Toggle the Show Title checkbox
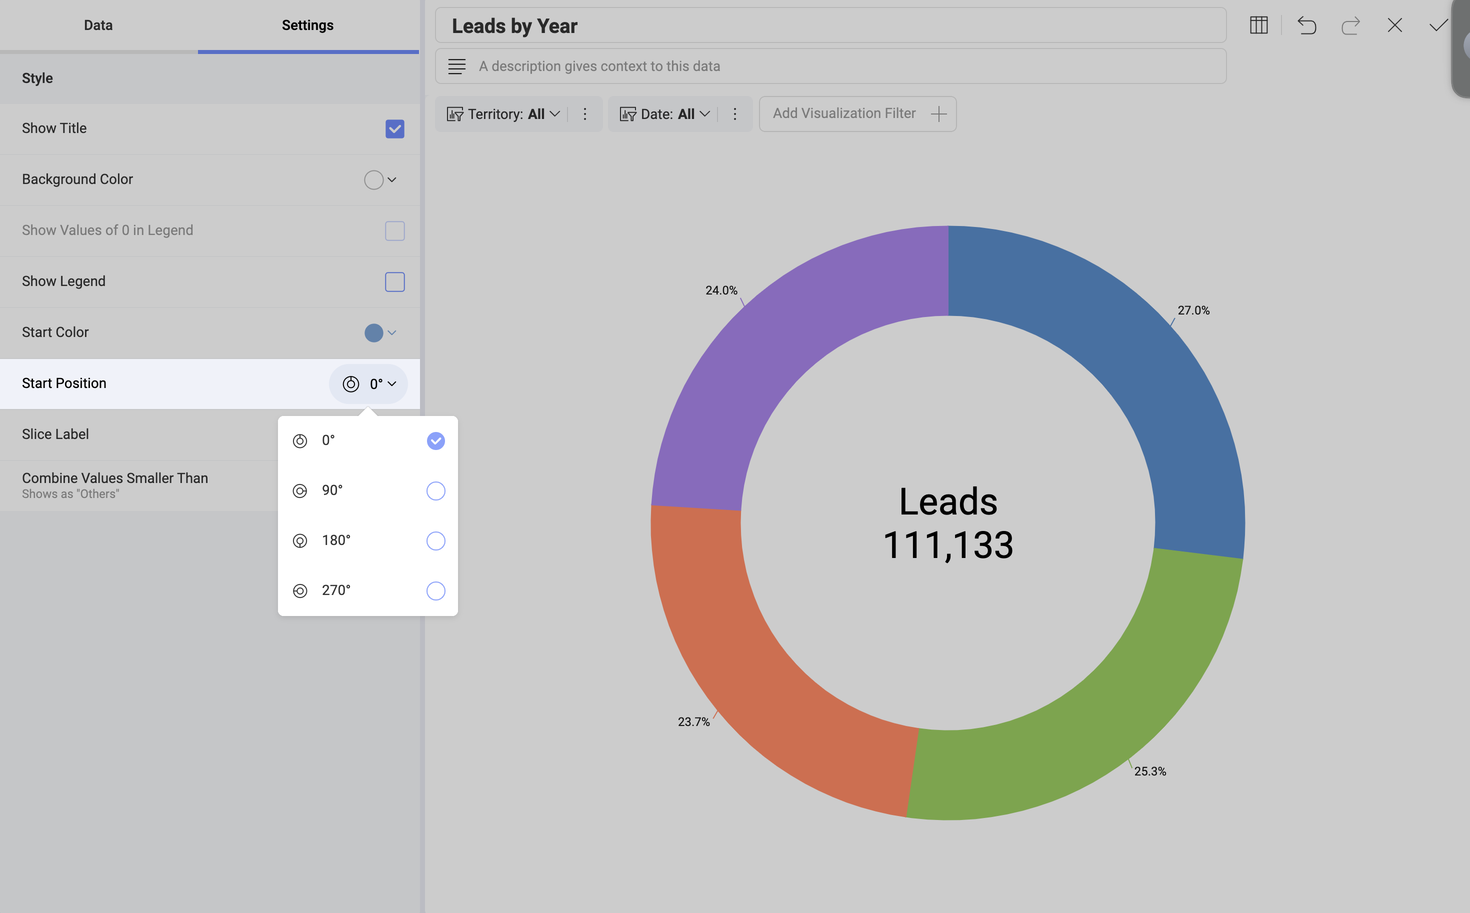The image size is (1470, 913). click(x=395, y=129)
